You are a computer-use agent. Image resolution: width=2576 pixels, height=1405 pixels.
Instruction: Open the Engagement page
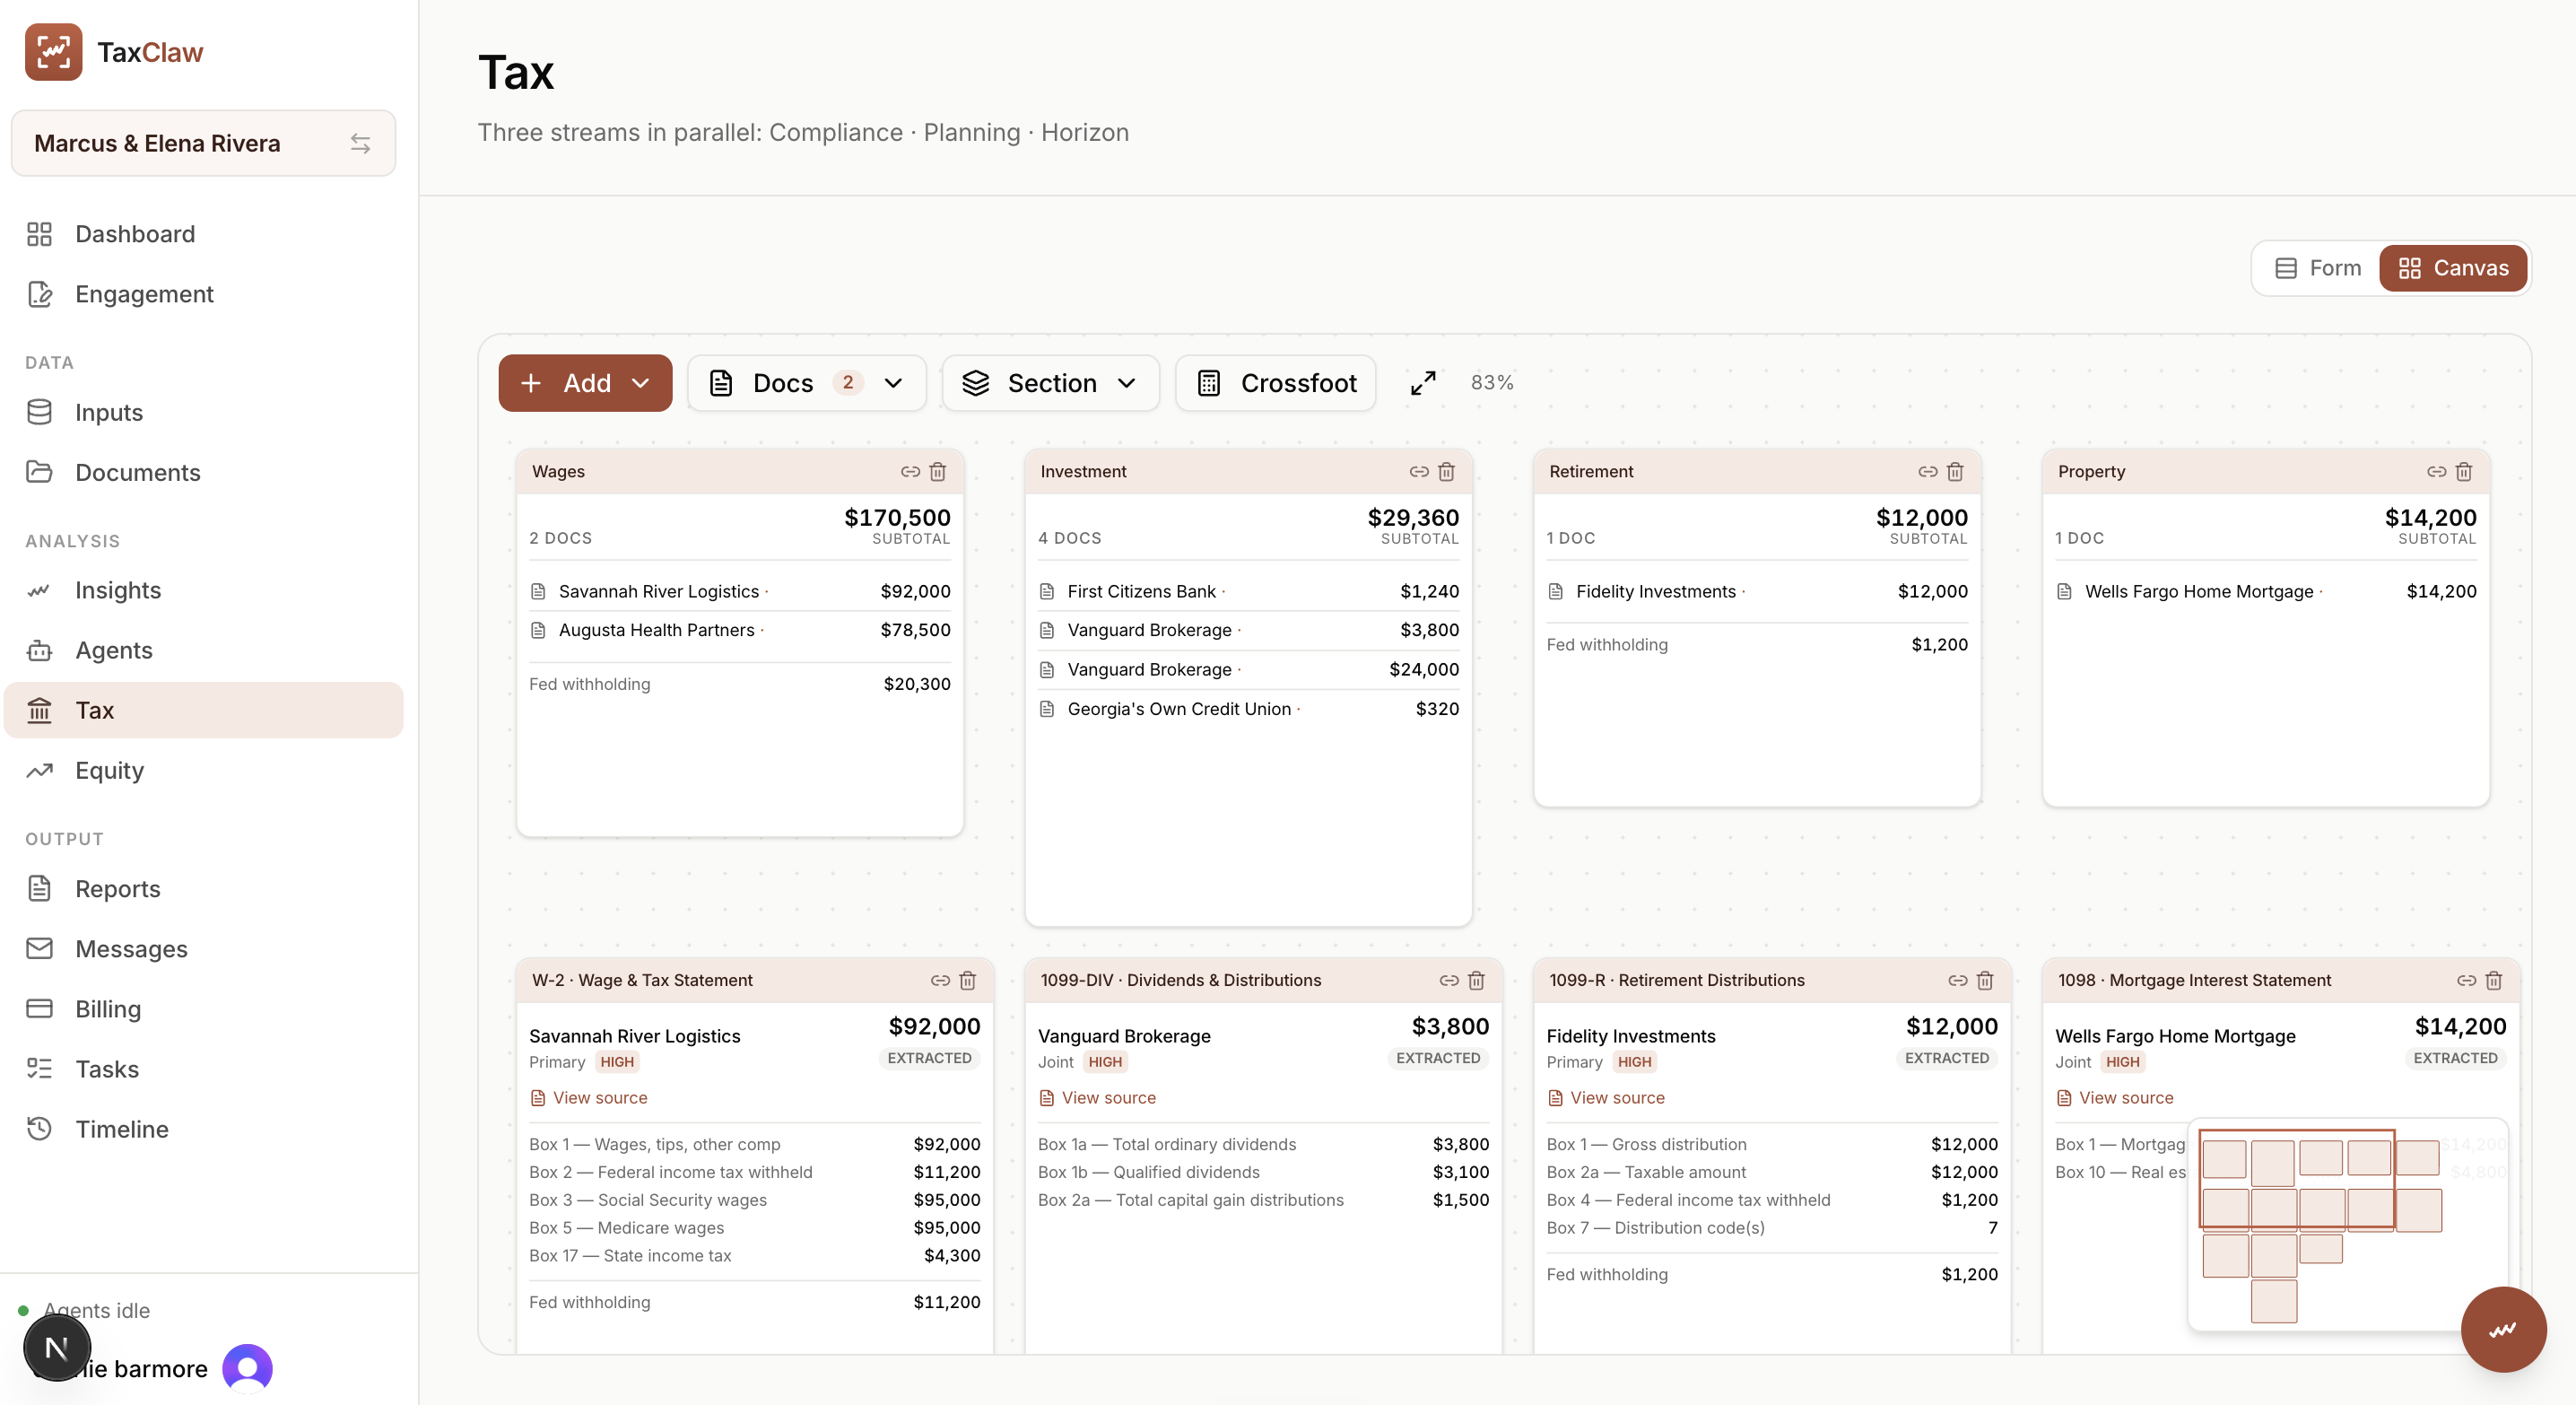(x=204, y=294)
